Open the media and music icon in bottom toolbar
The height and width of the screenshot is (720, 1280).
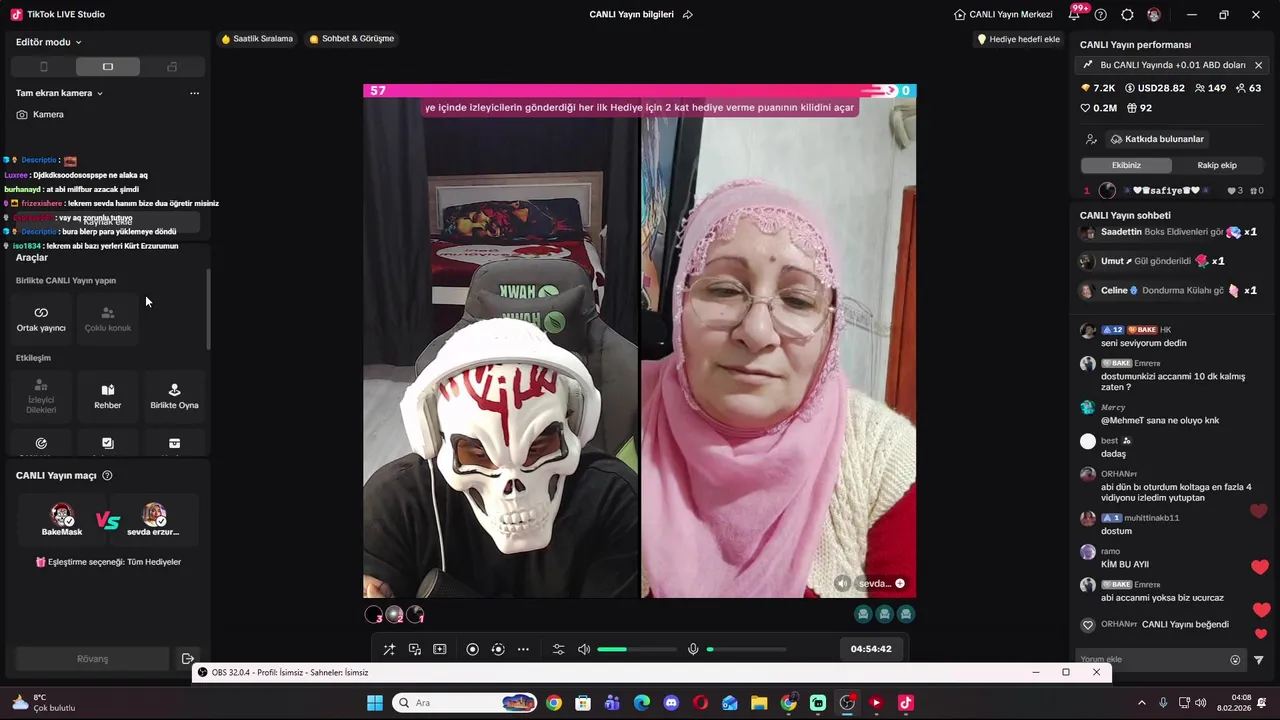click(414, 649)
